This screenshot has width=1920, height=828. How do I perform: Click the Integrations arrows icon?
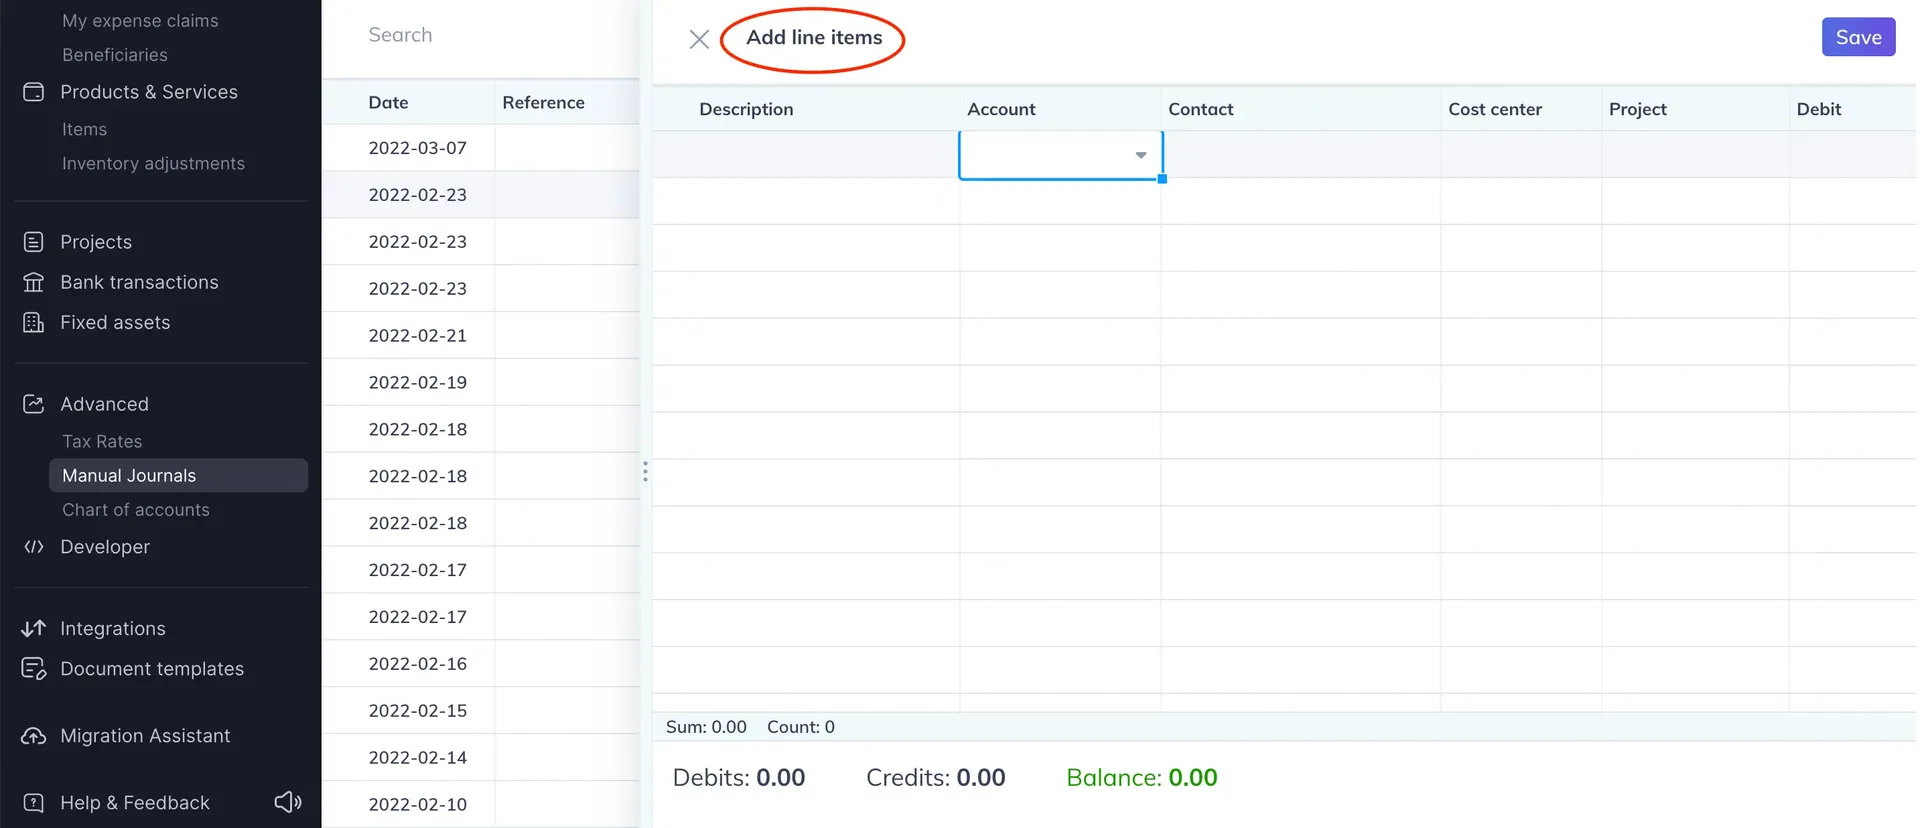coord(34,629)
